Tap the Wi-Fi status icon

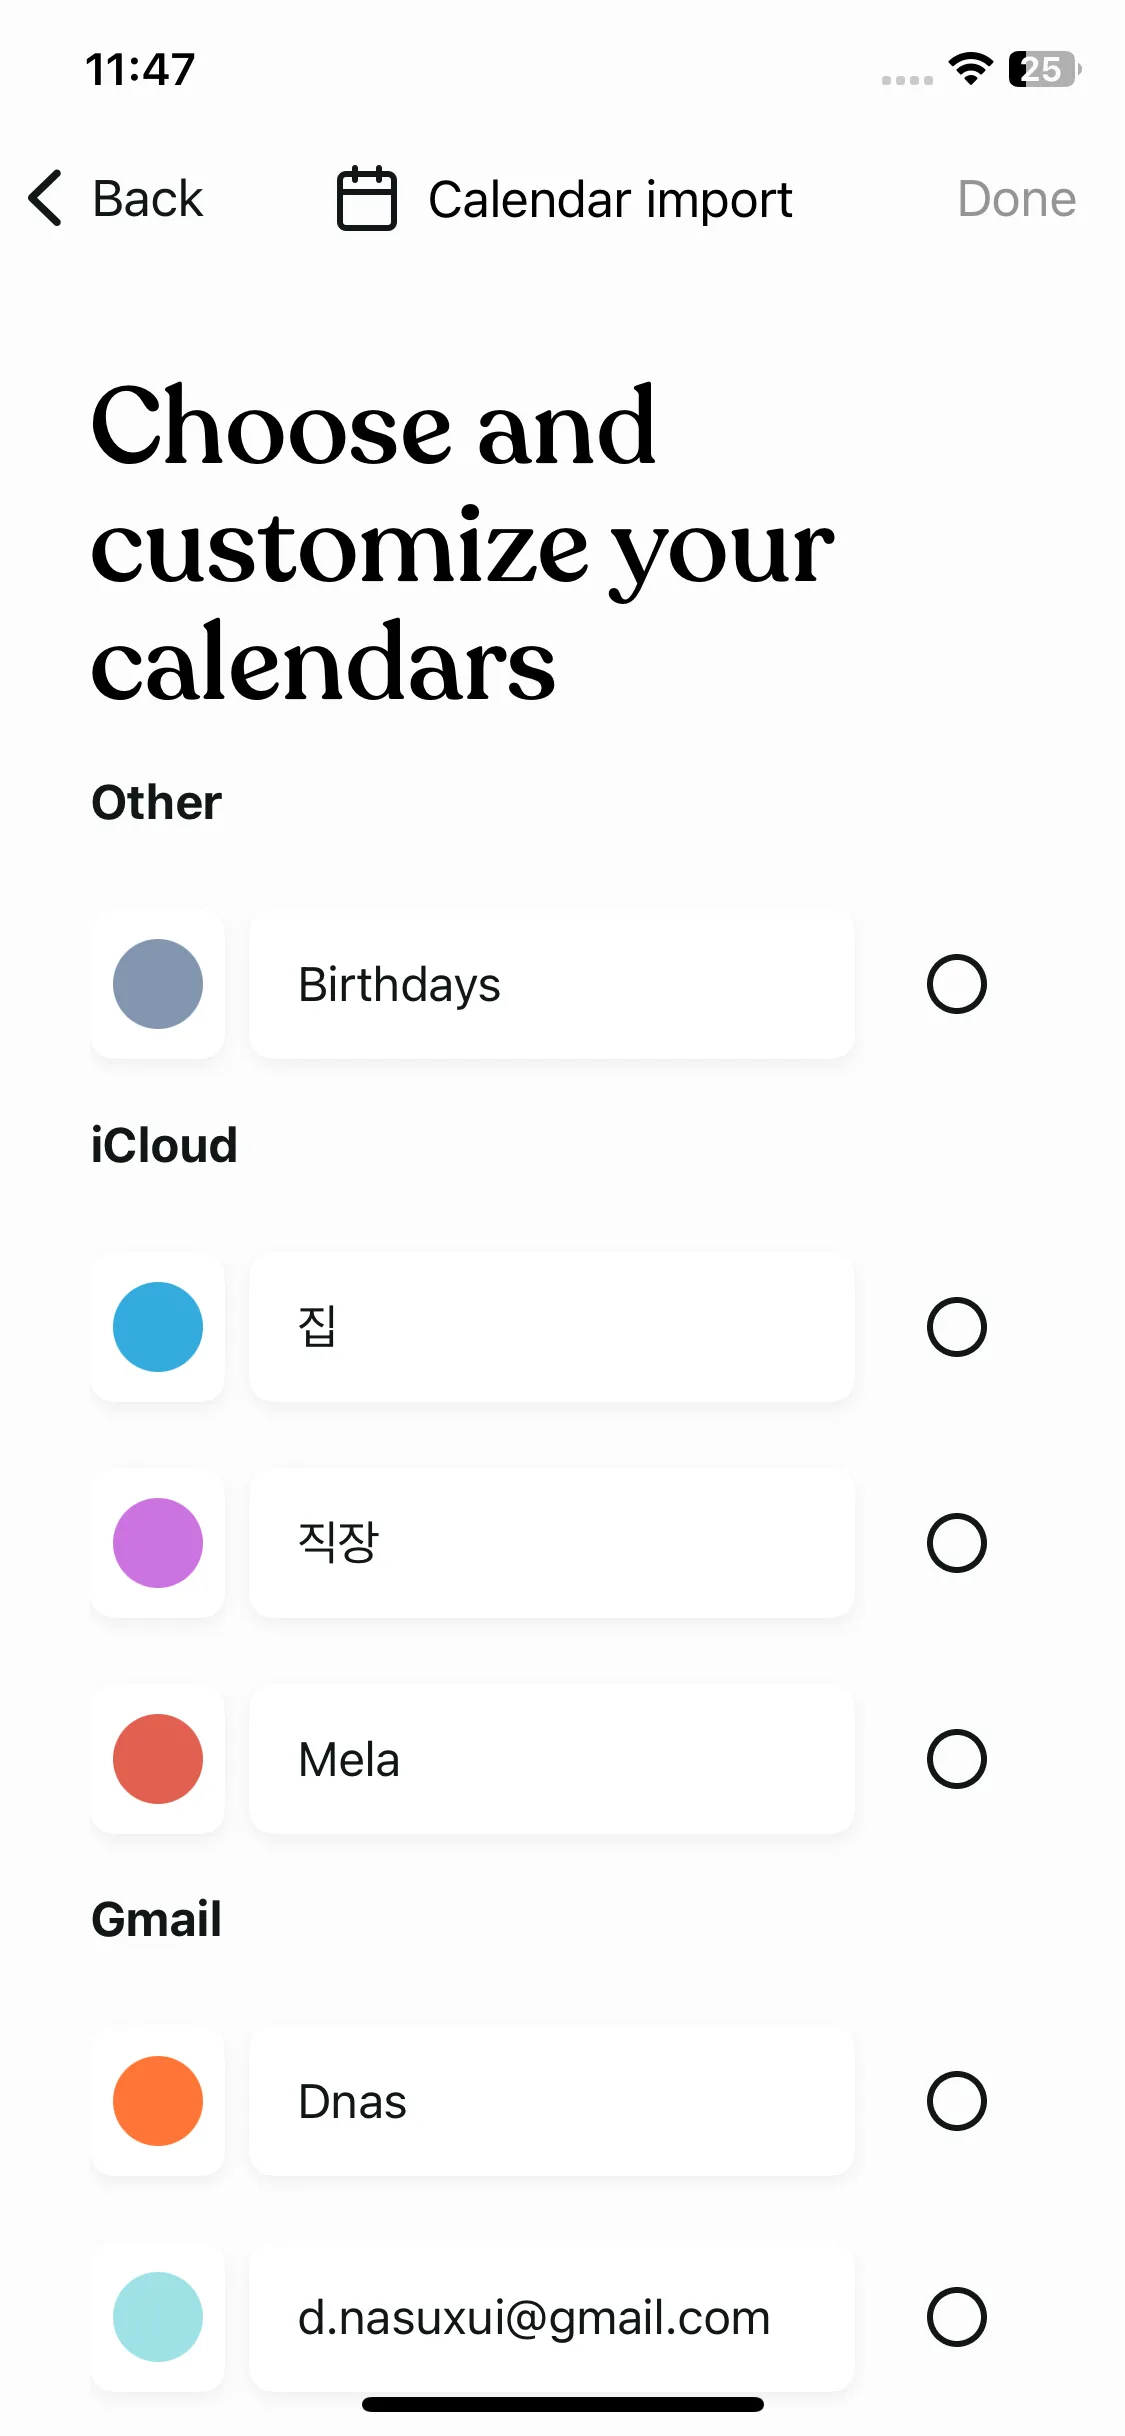pyautogui.click(x=970, y=69)
